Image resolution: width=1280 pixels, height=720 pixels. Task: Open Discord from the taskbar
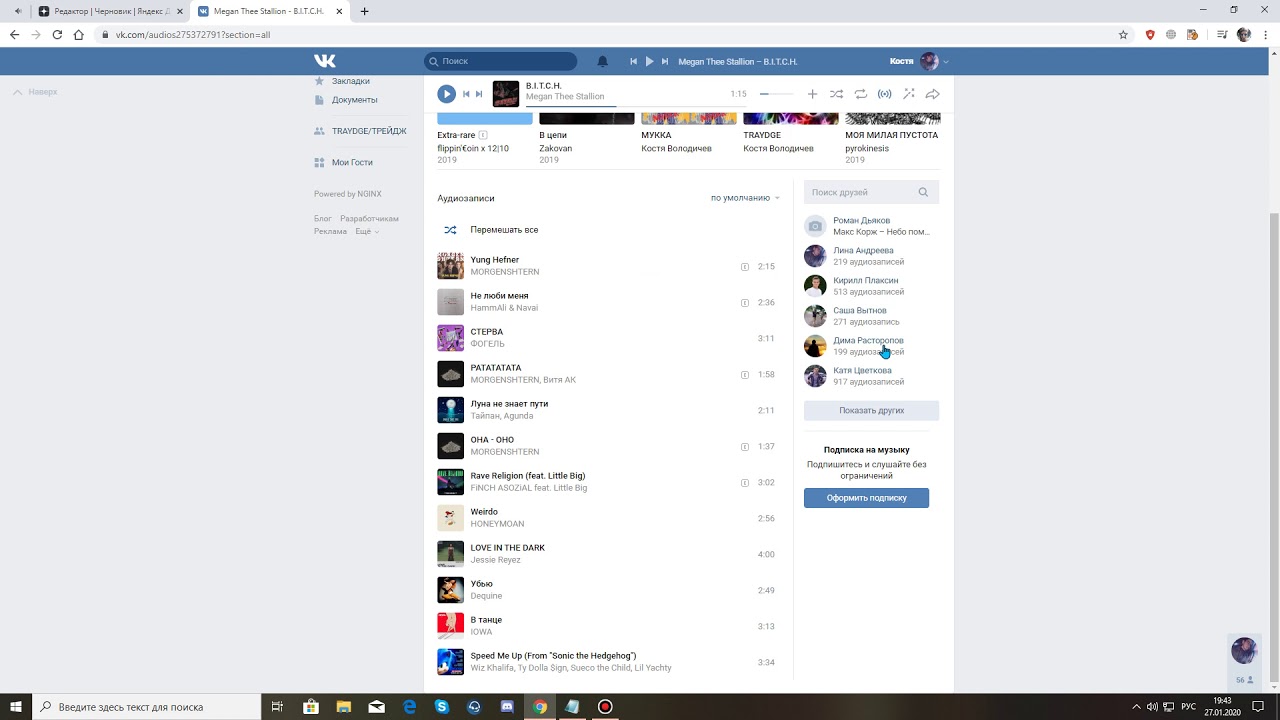click(x=507, y=707)
